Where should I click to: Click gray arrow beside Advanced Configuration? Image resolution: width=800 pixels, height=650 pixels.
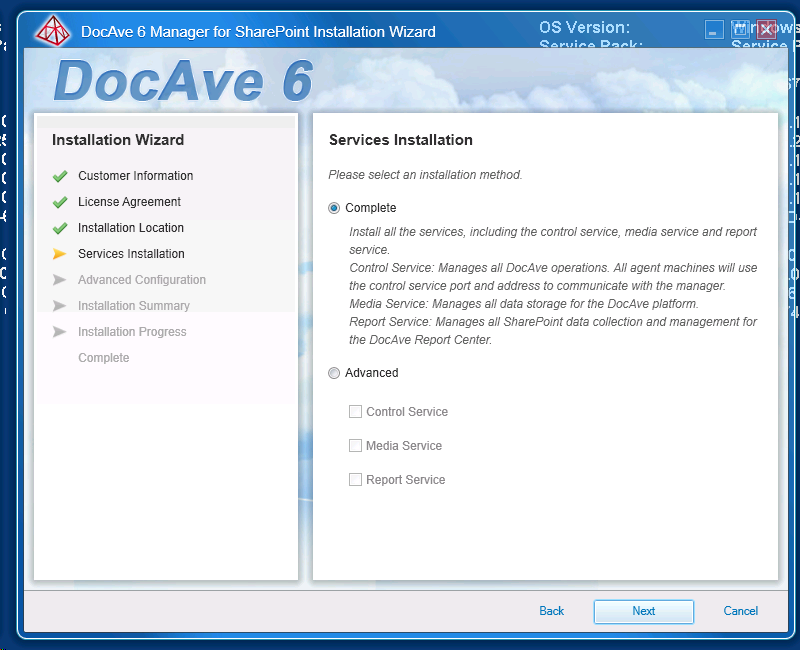(x=60, y=280)
